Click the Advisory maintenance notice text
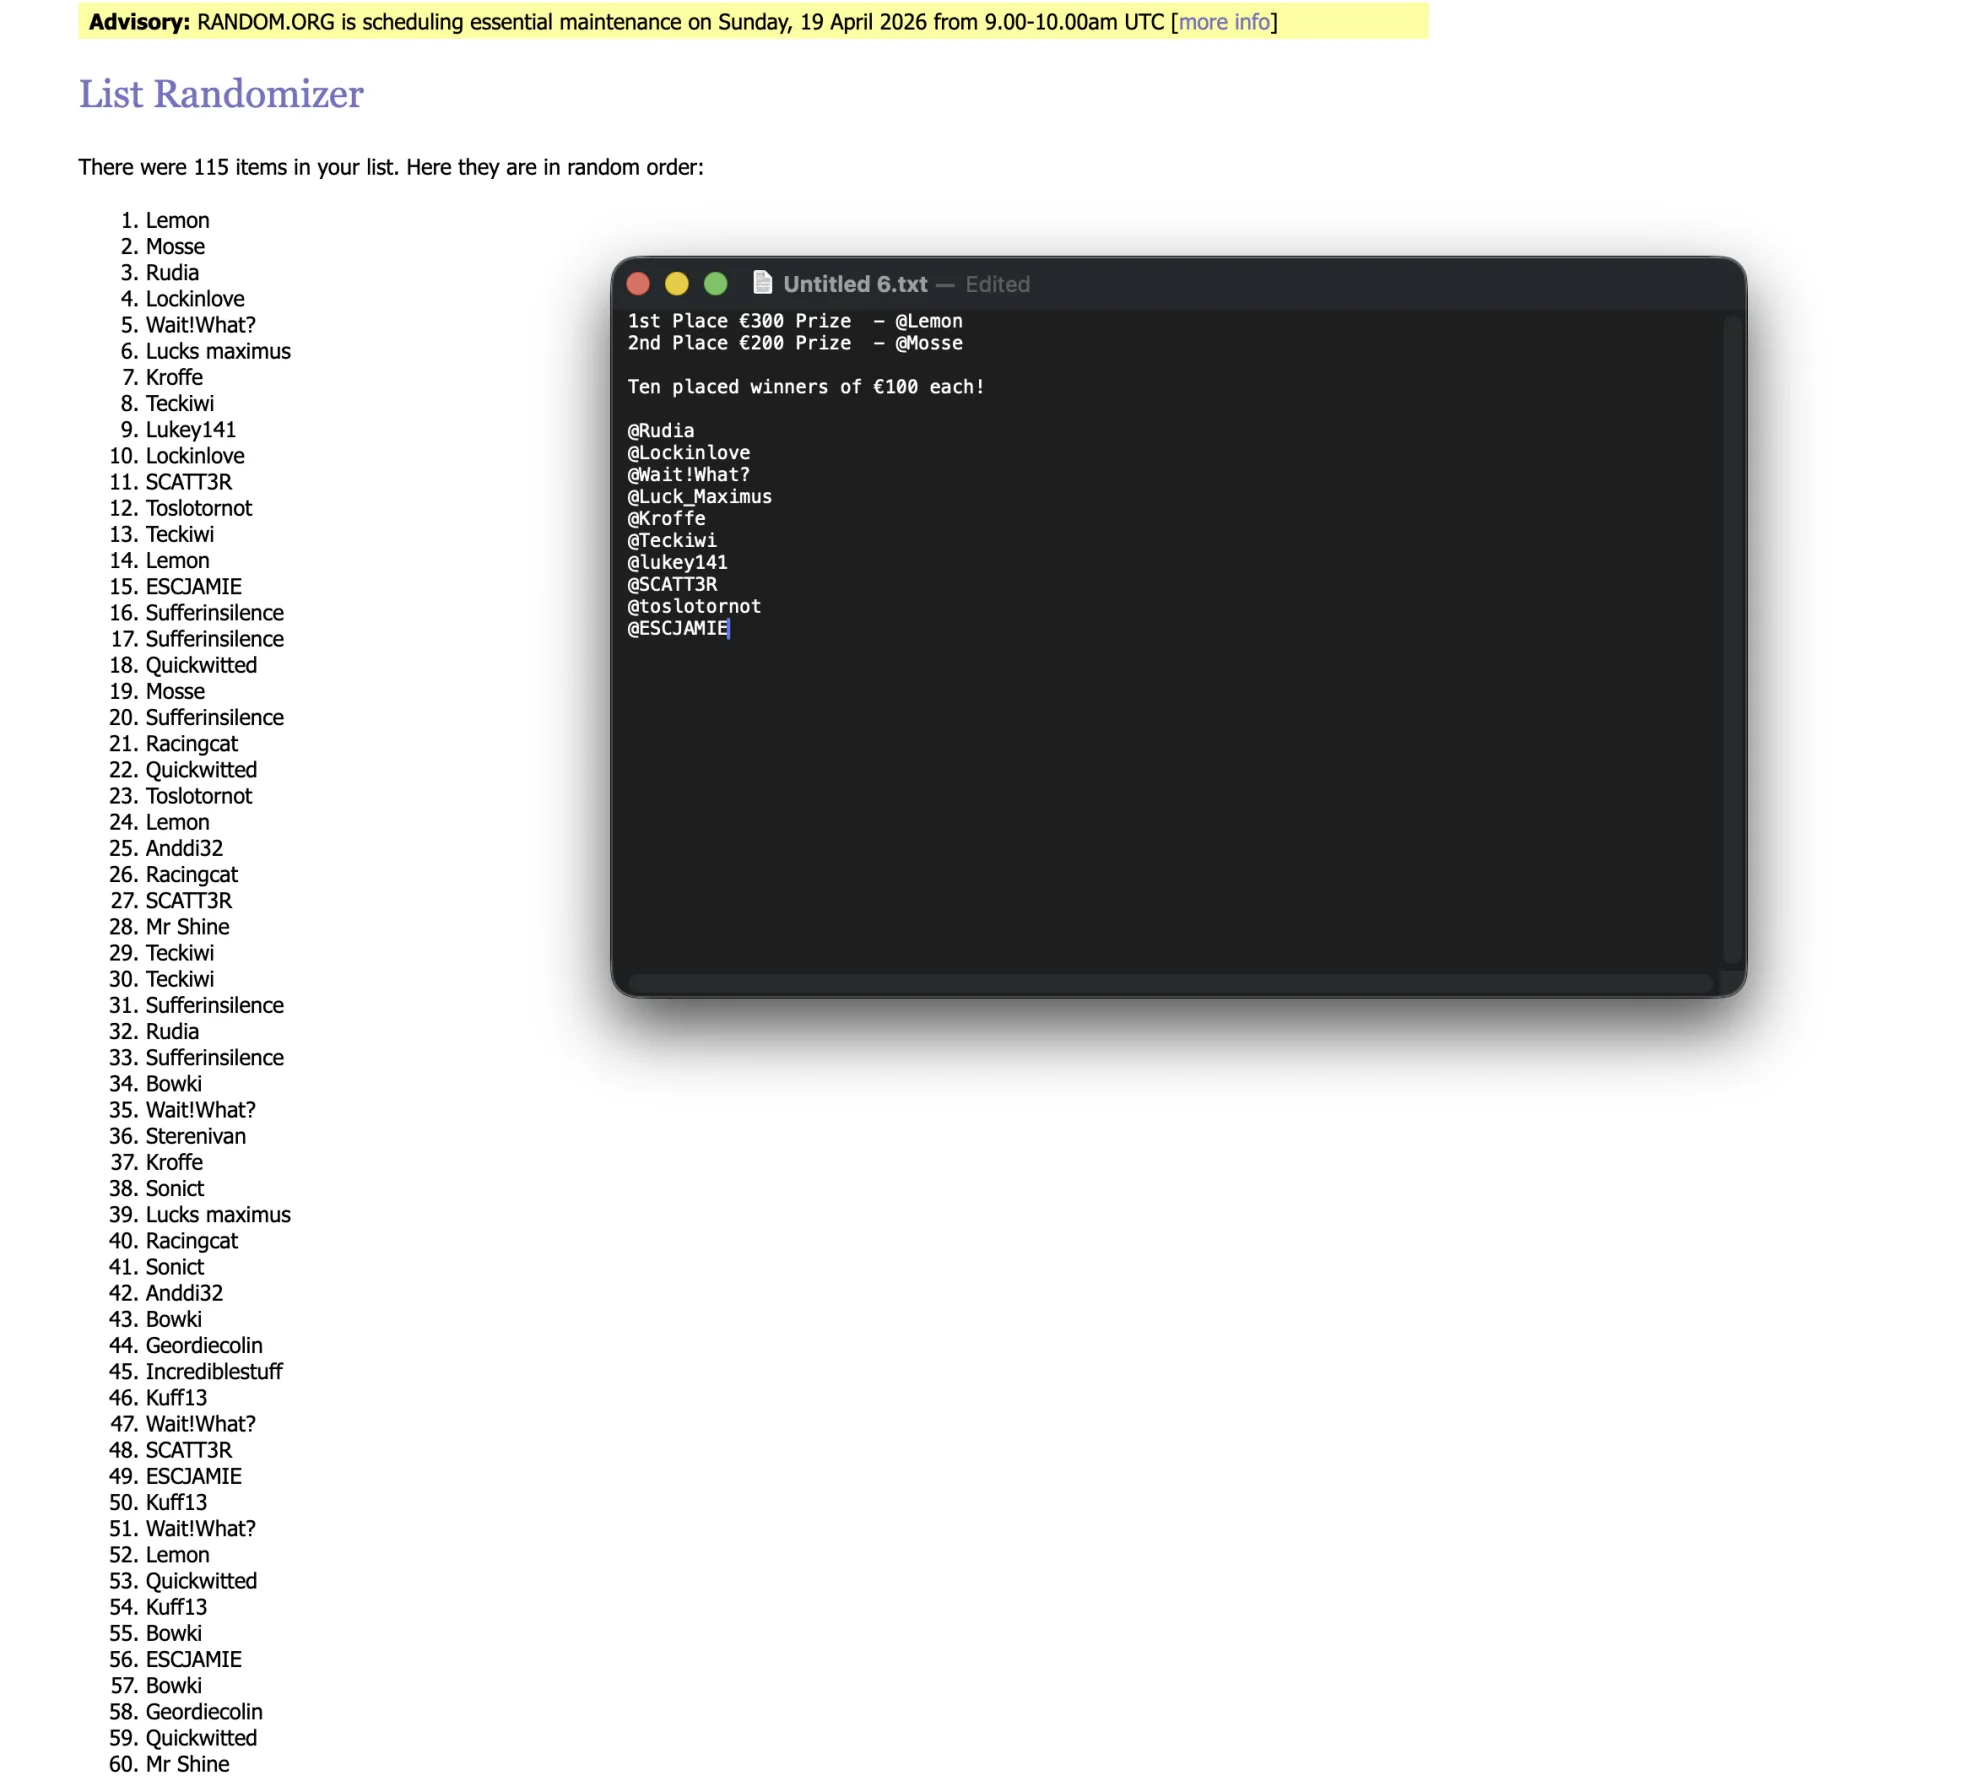This screenshot has height=1781, width=1980. pyautogui.click(x=683, y=22)
